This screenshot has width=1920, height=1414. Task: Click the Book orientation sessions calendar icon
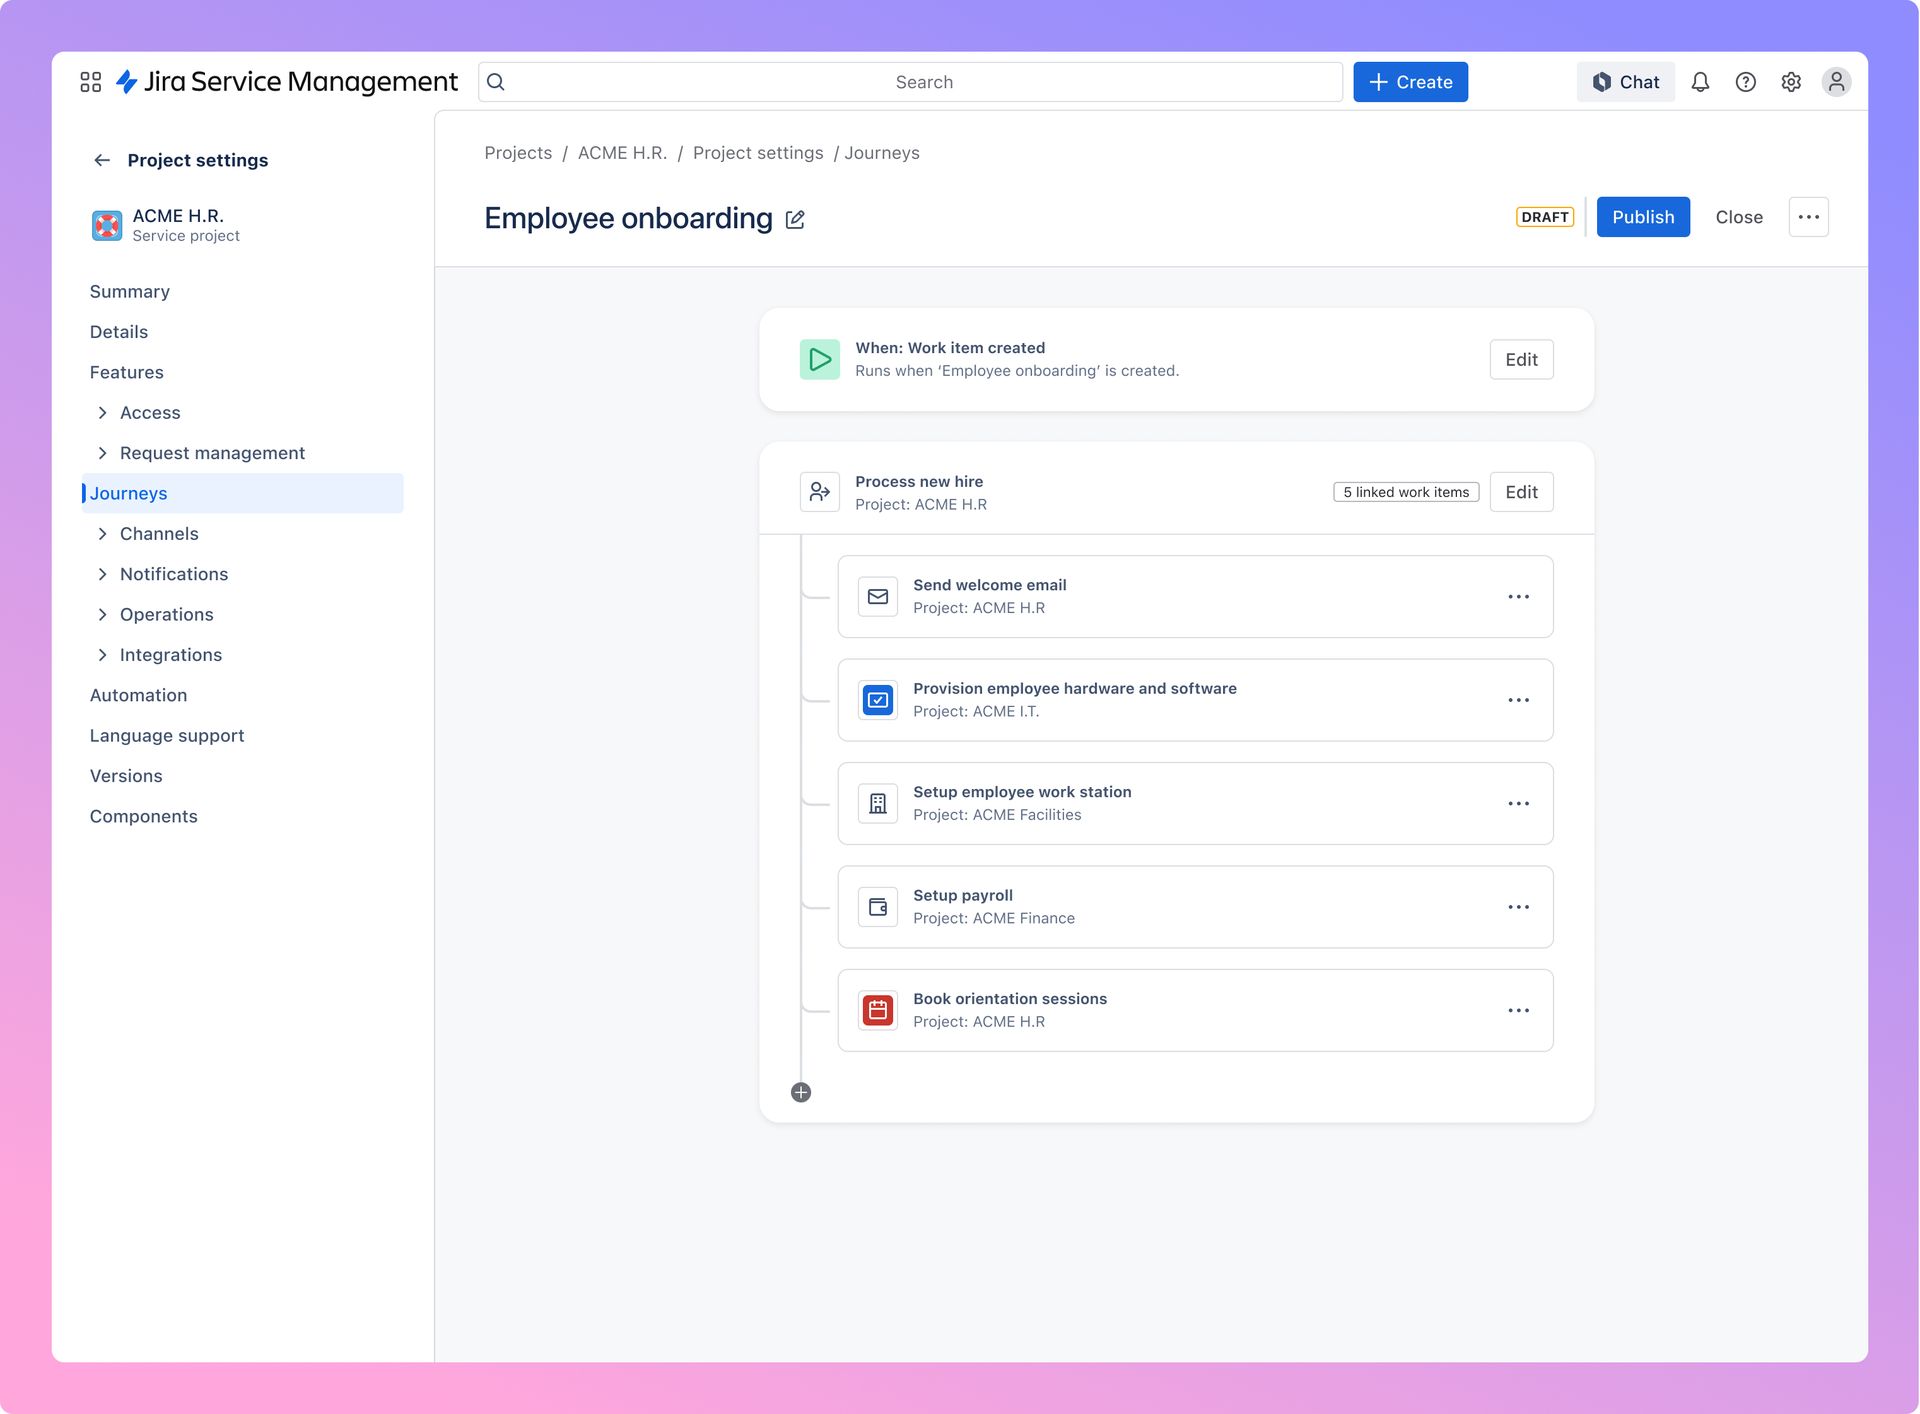(878, 1010)
